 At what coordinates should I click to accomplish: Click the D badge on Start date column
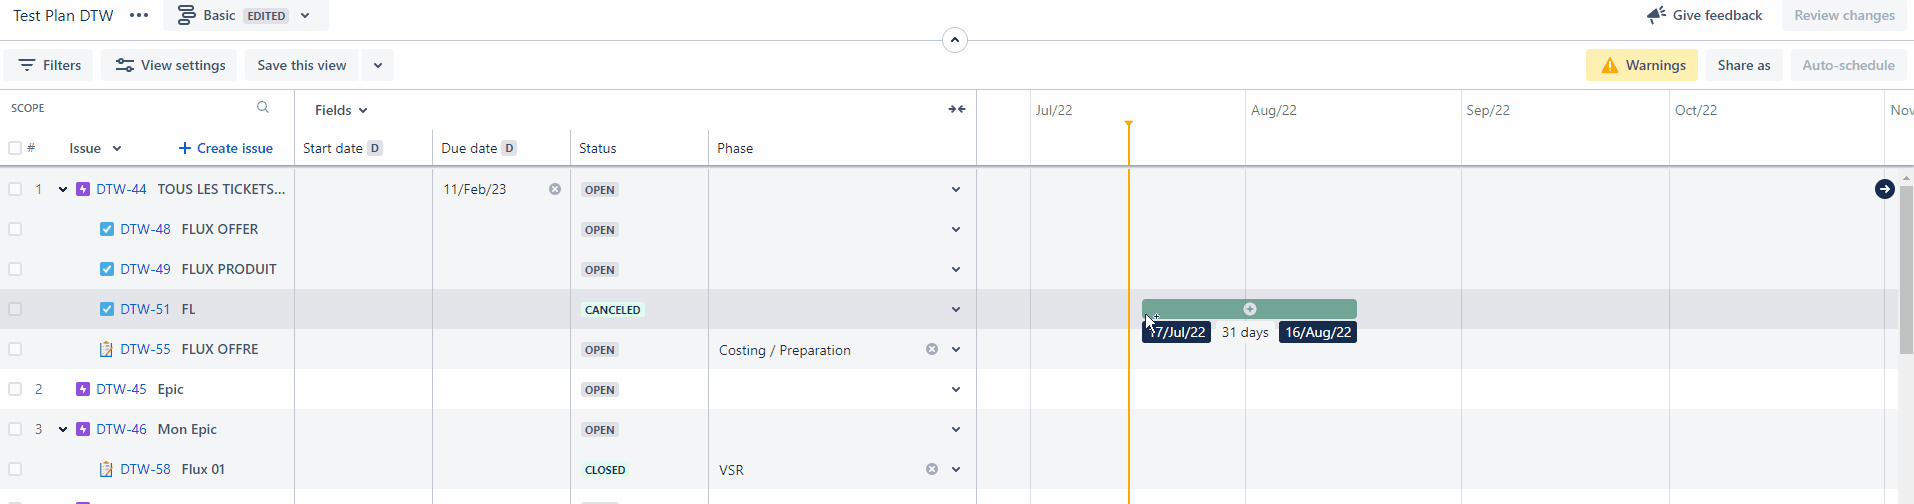(x=375, y=148)
